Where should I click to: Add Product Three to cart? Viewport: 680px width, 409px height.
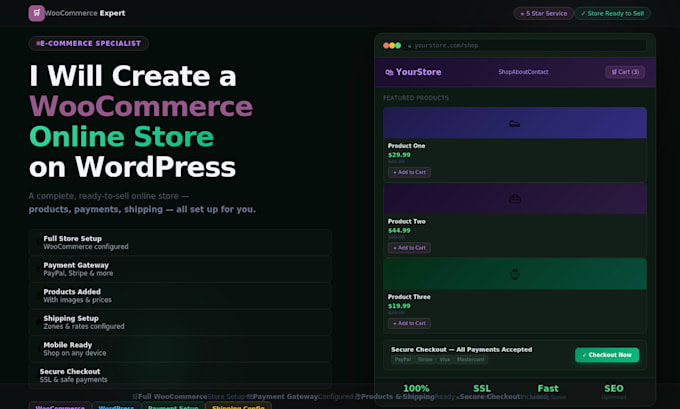(x=409, y=323)
